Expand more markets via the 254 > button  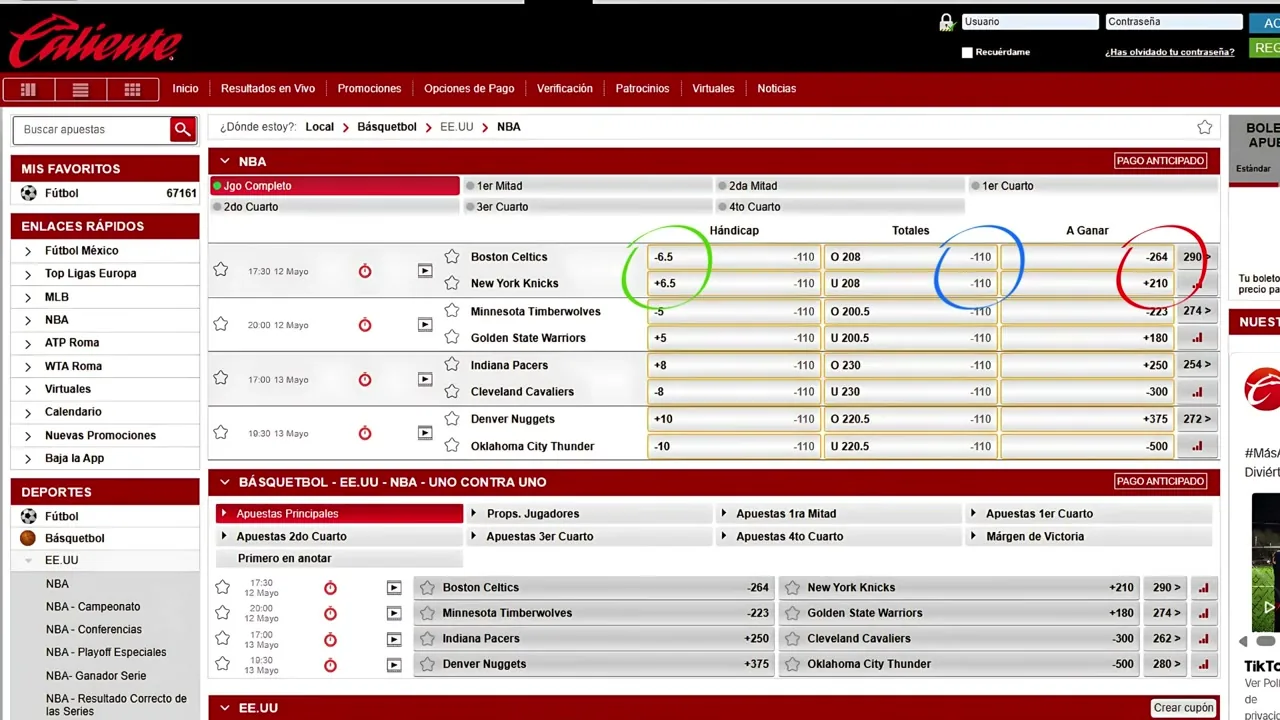click(1197, 365)
